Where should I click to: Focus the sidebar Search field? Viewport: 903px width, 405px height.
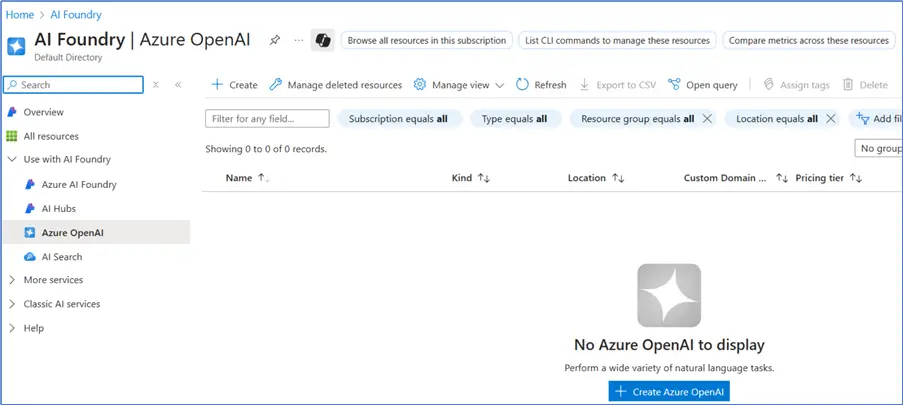[73, 85]
